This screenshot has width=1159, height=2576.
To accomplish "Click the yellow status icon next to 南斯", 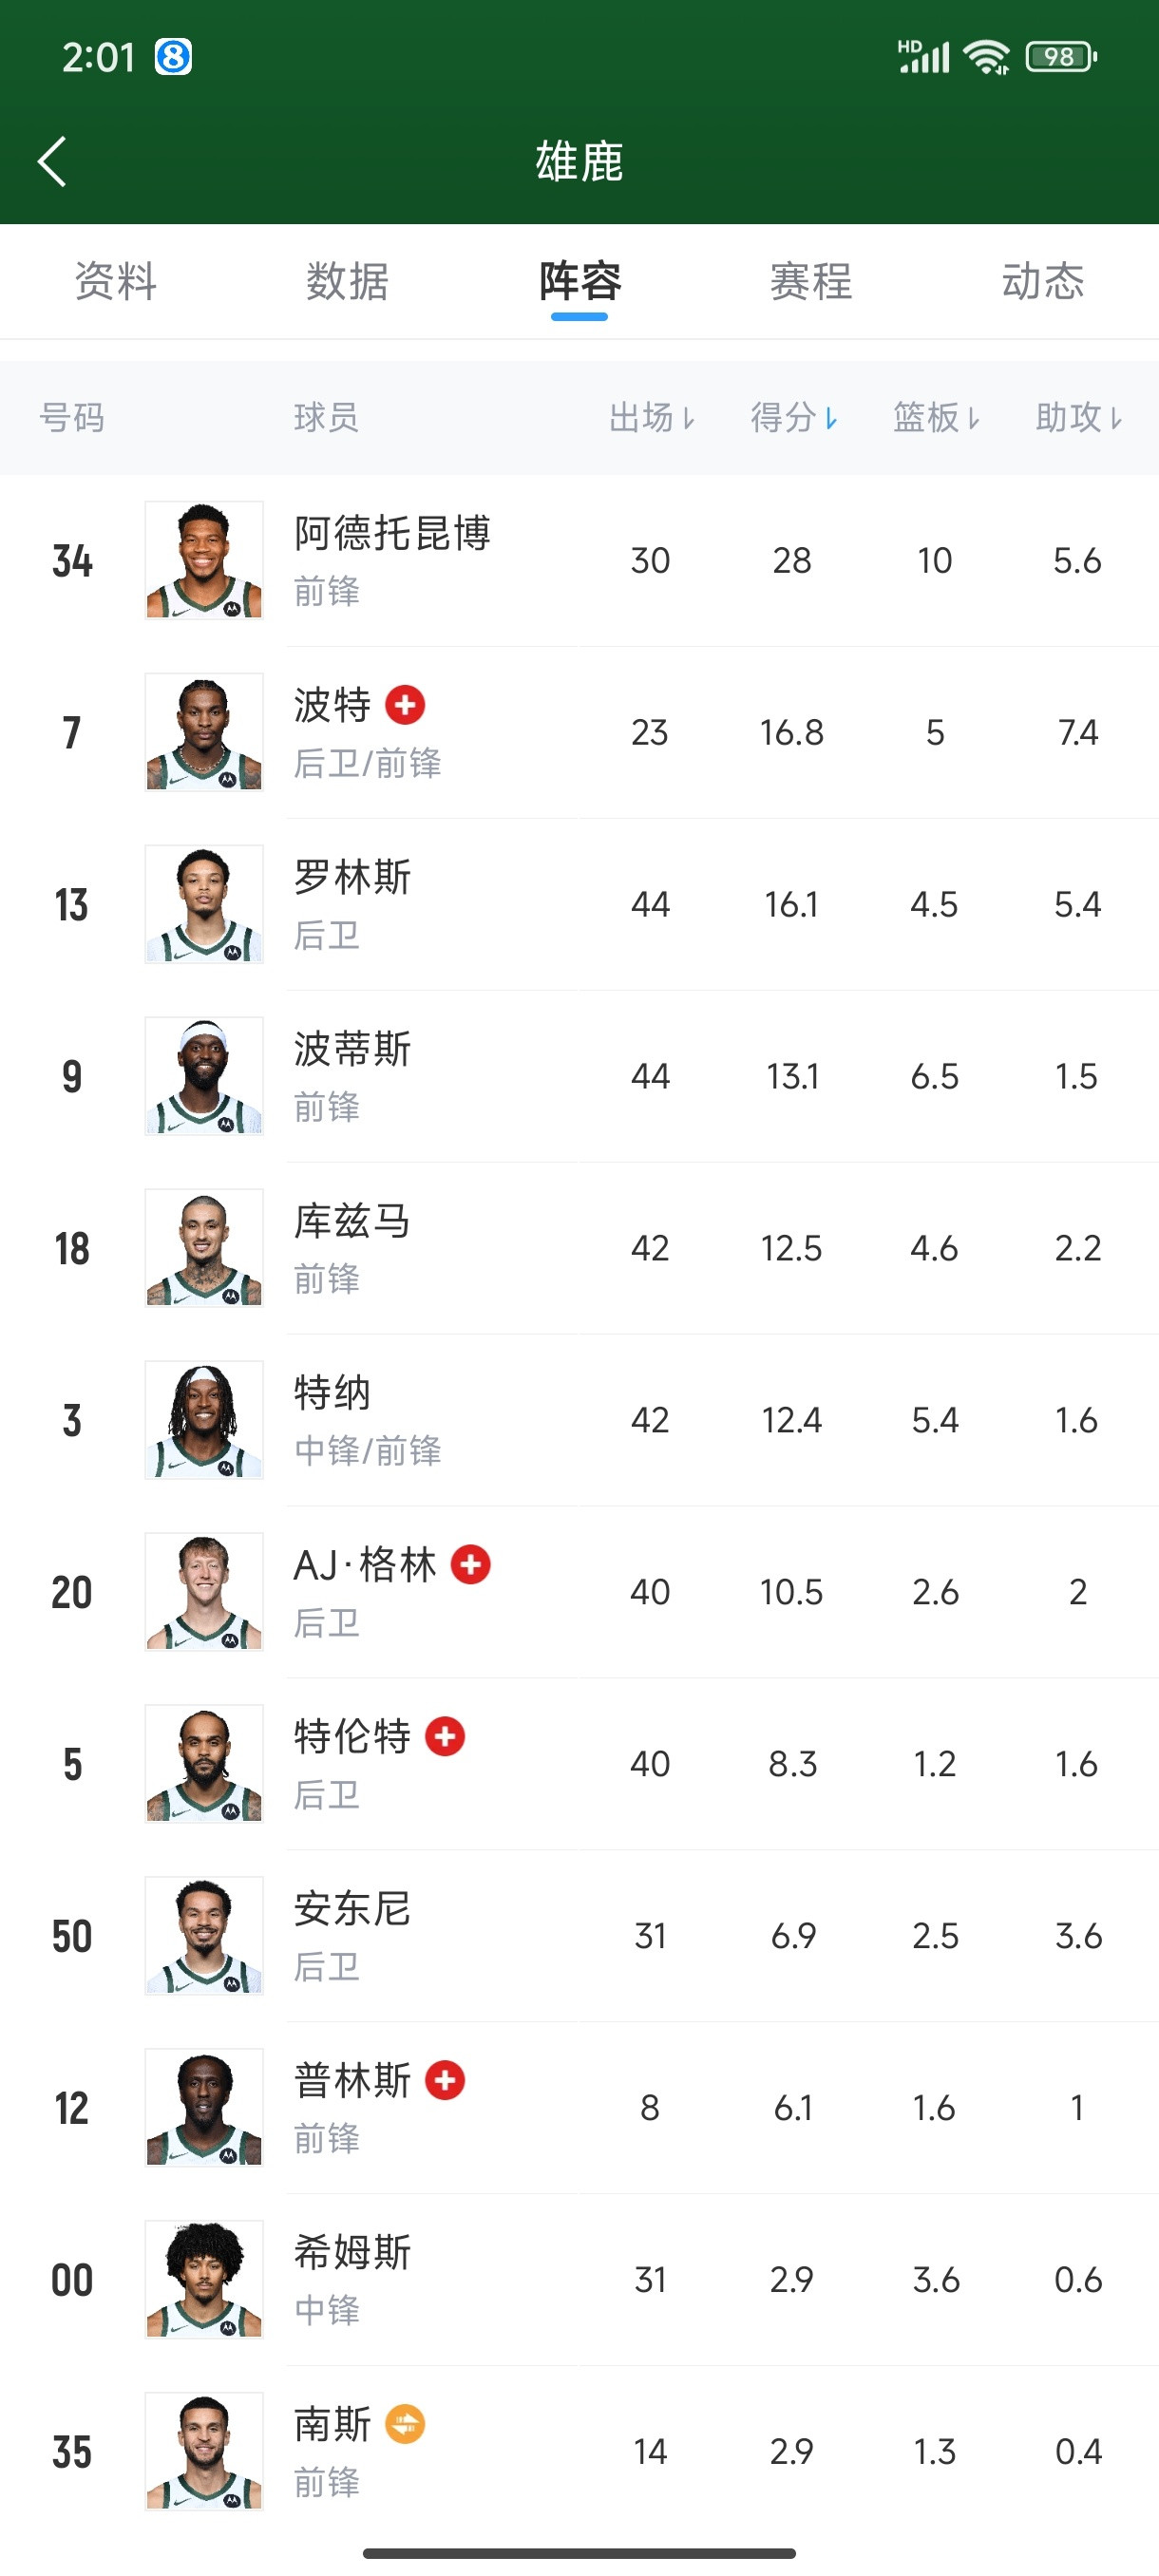I will coord(407,2423).
